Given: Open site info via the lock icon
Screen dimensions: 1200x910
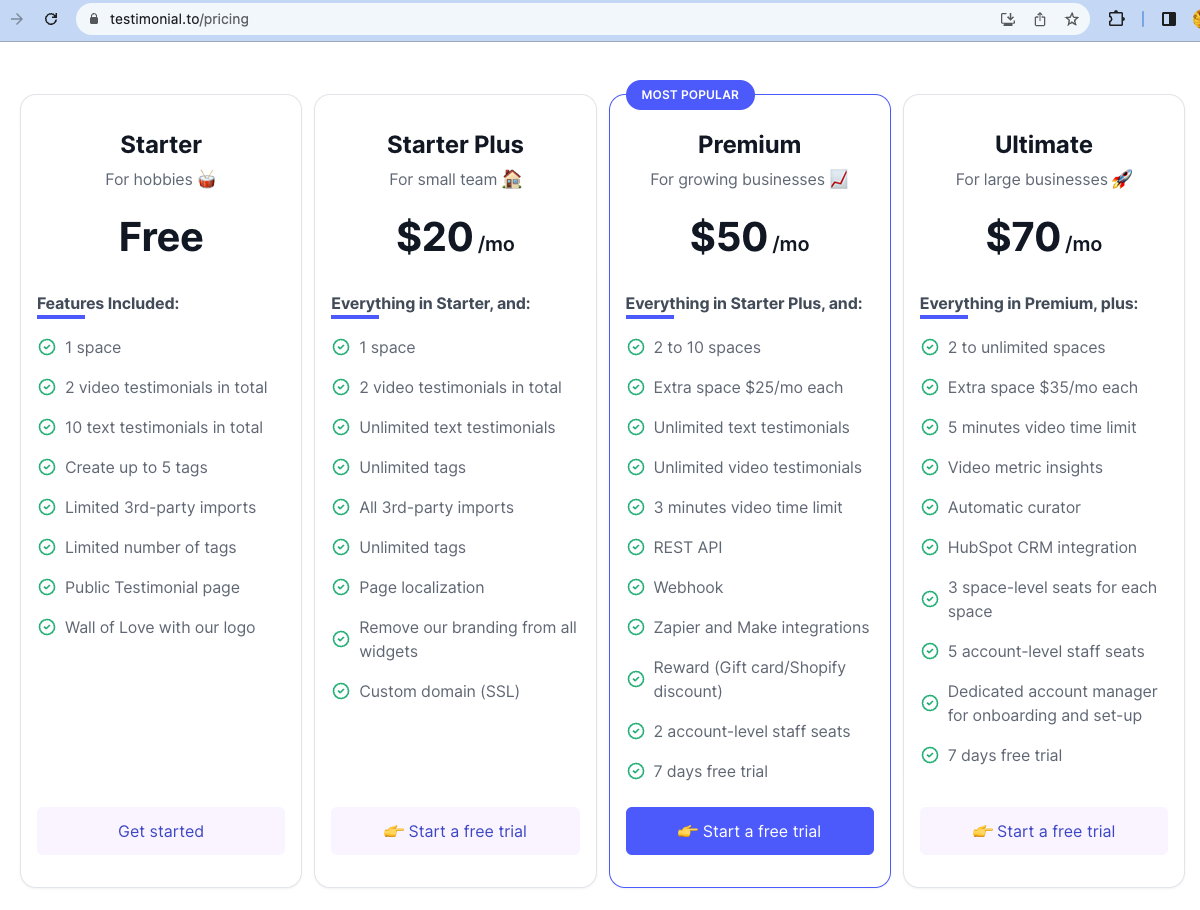Looking at the screenshot, I should [x=95, y=19].
